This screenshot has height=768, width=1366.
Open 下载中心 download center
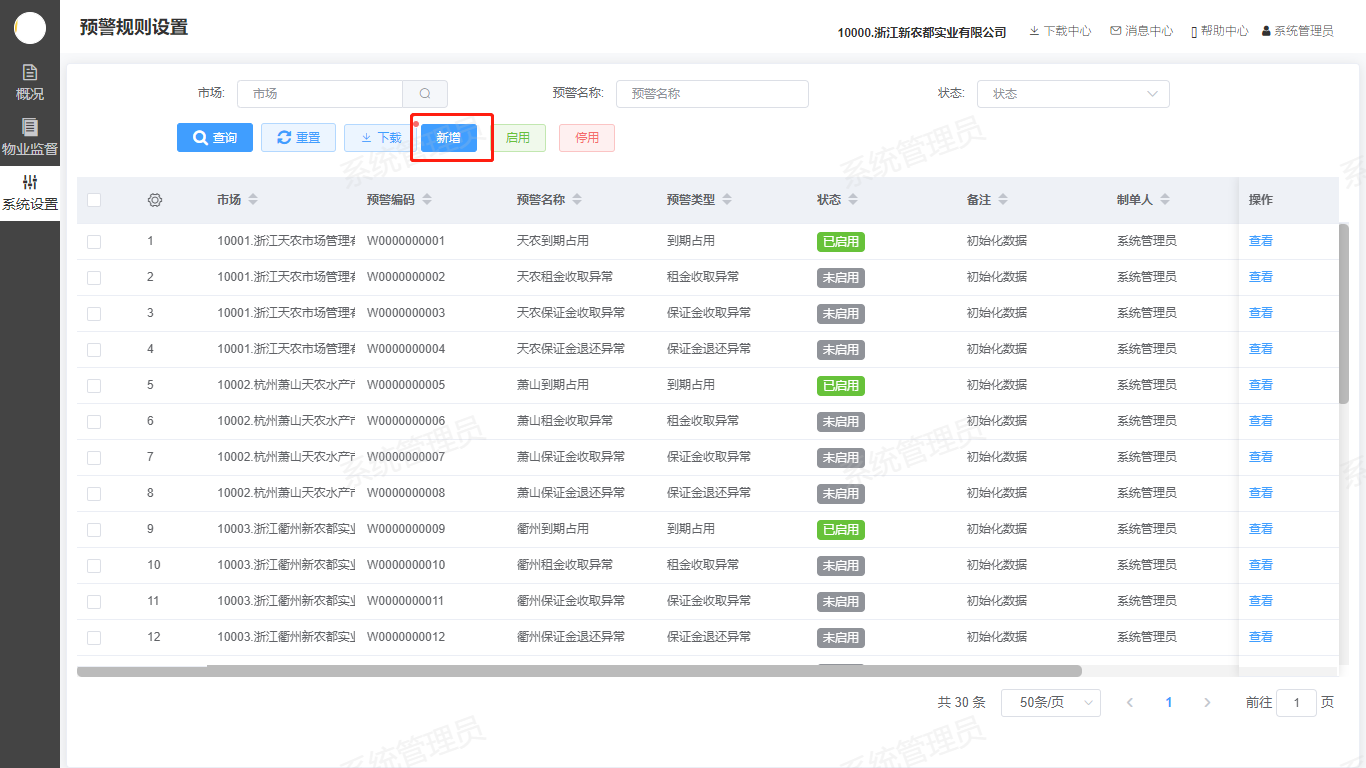[1060, 31]
